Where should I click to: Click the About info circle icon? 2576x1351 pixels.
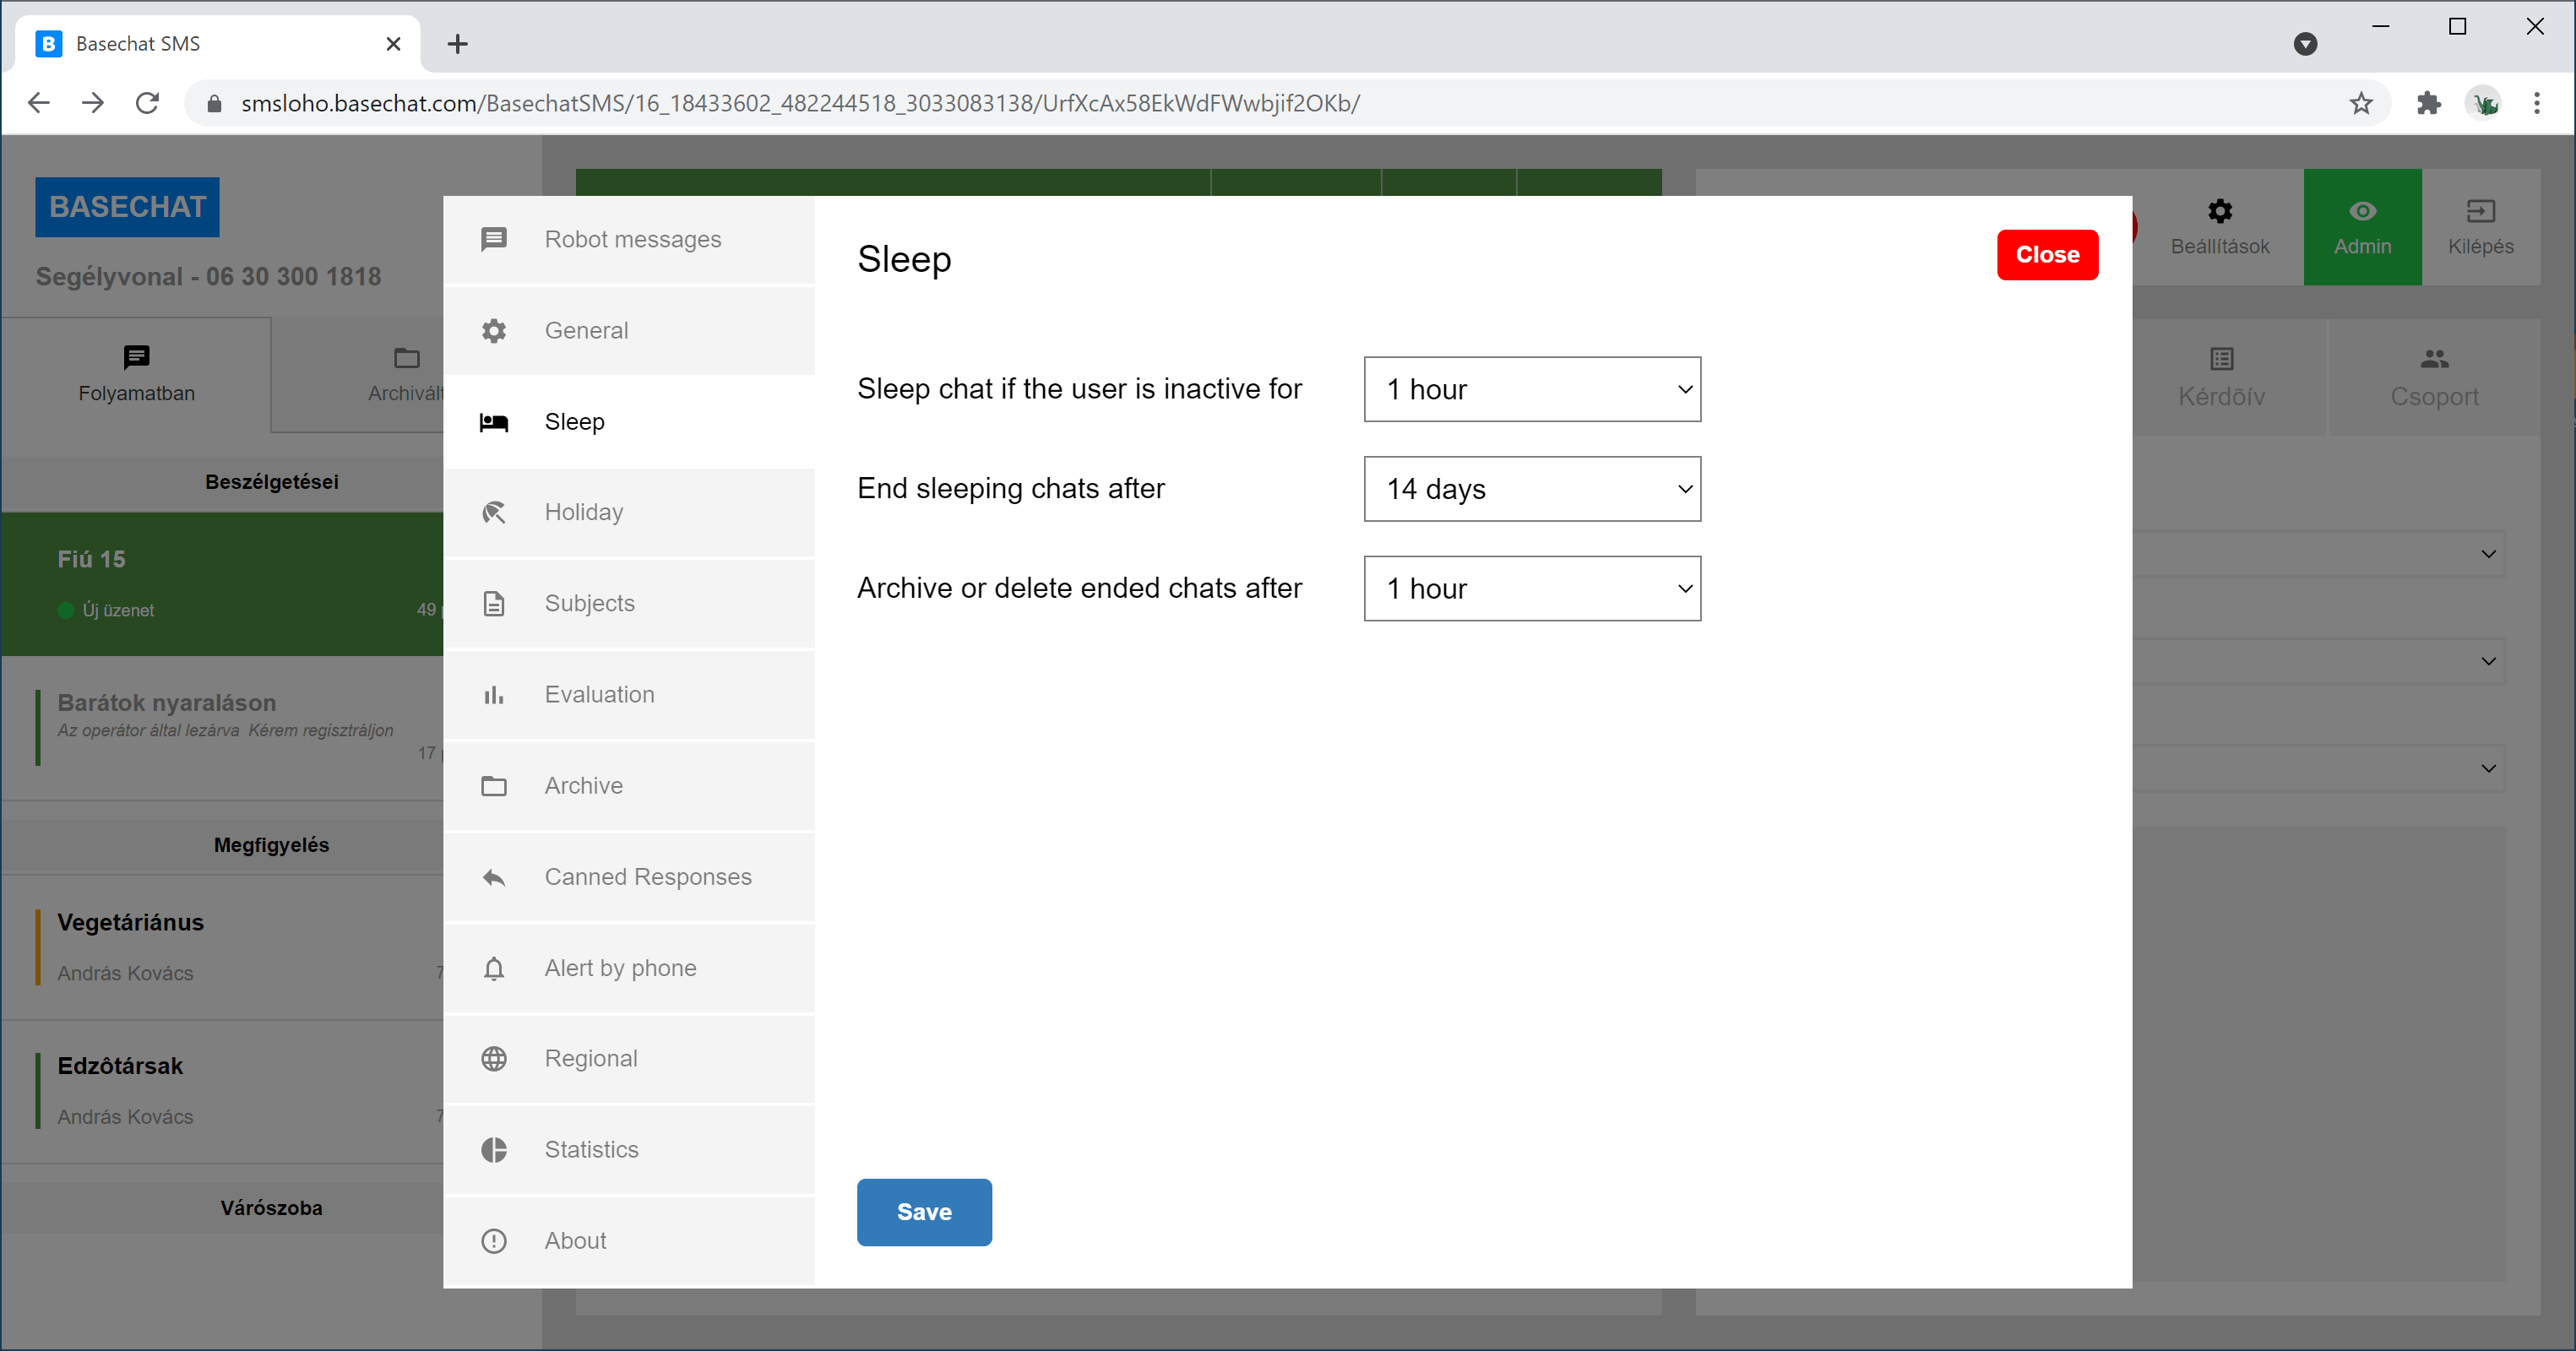(494, 1241)
